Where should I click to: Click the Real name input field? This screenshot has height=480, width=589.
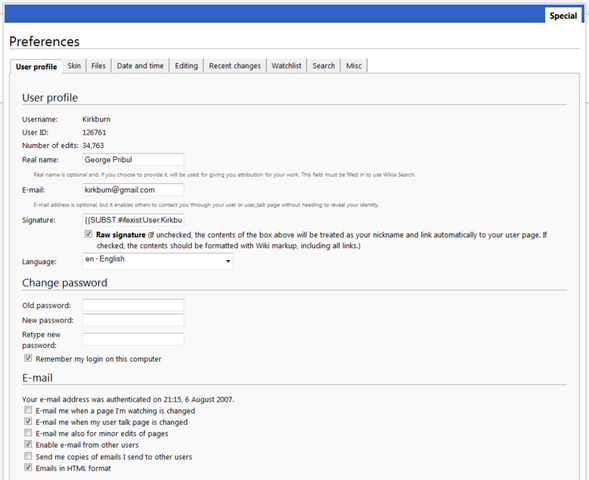coord(133,160)
